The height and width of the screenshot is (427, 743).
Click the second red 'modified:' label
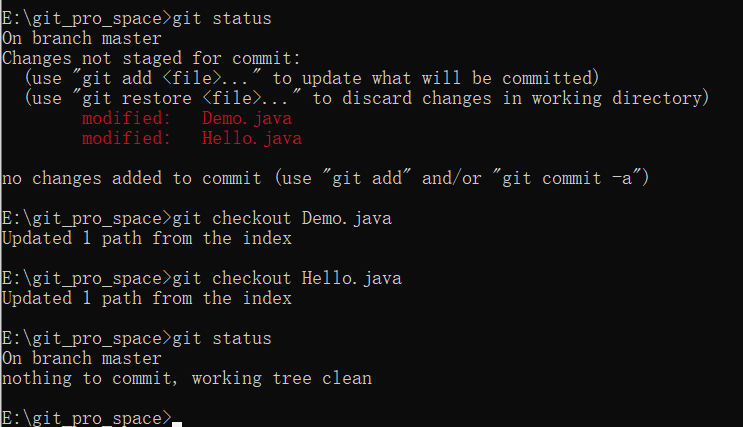(126, 138)
